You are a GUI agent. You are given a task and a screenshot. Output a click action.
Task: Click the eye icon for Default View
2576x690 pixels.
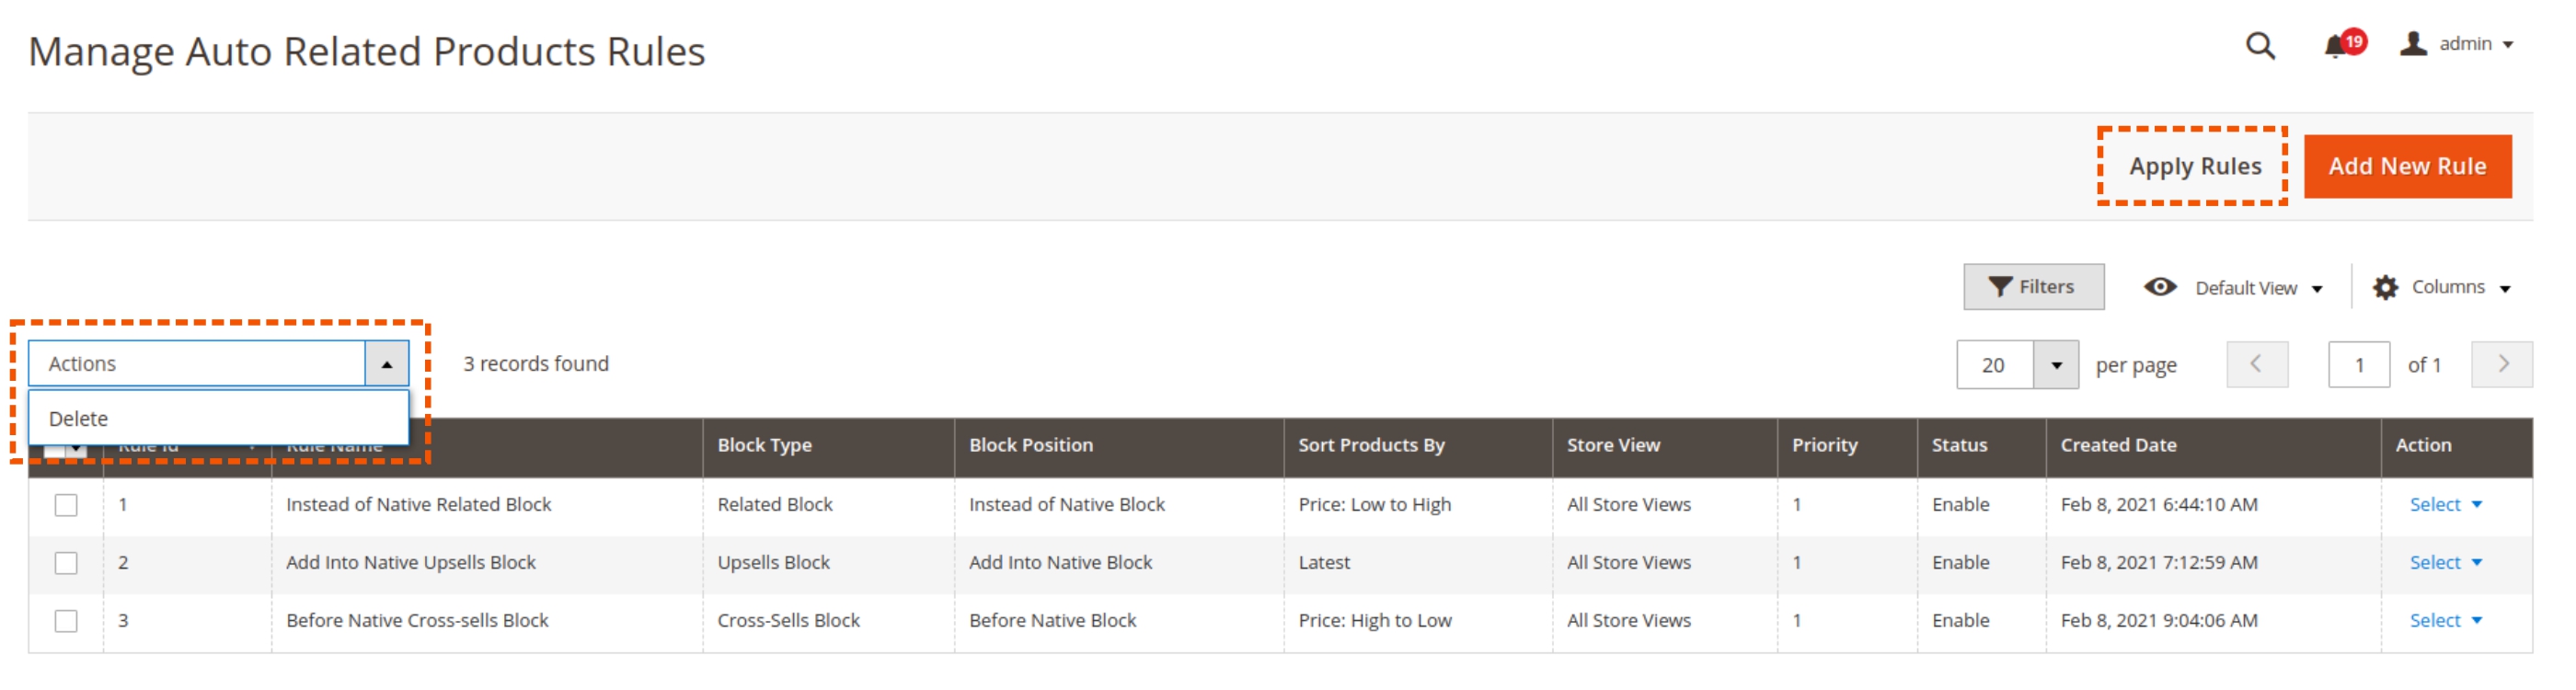pyautogui.click(x=2160, y=288)
